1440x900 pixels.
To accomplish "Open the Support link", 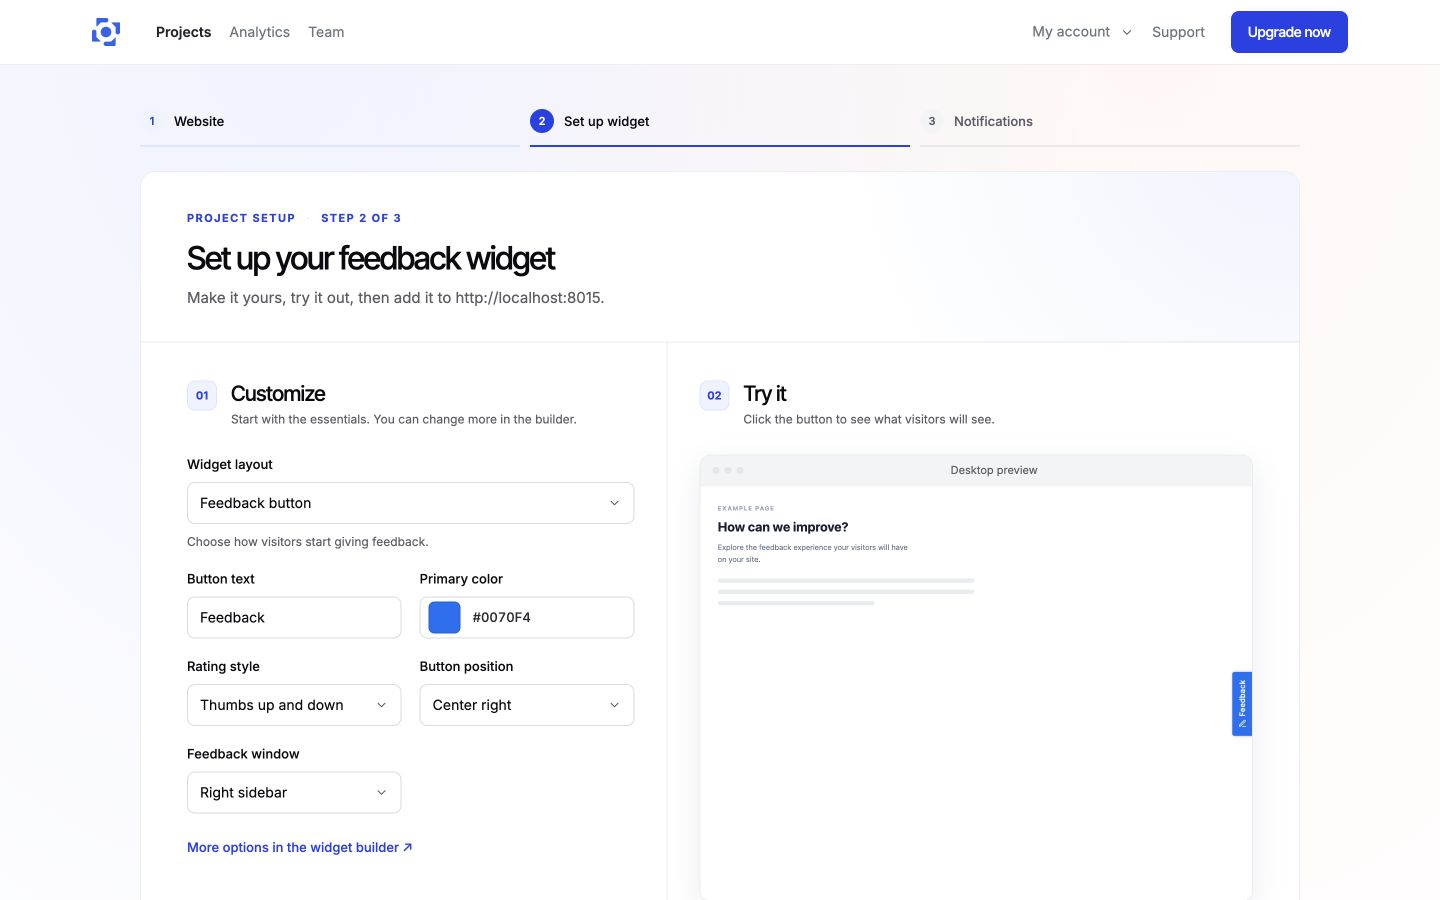I will (1178, 32).
